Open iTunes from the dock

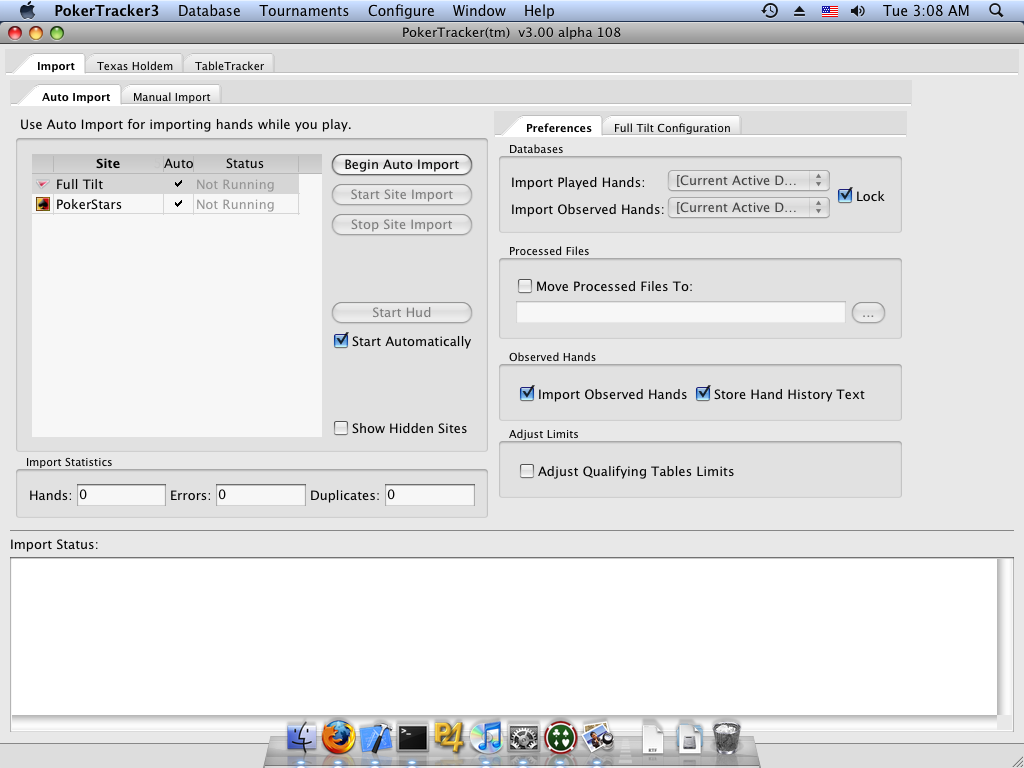485,737
